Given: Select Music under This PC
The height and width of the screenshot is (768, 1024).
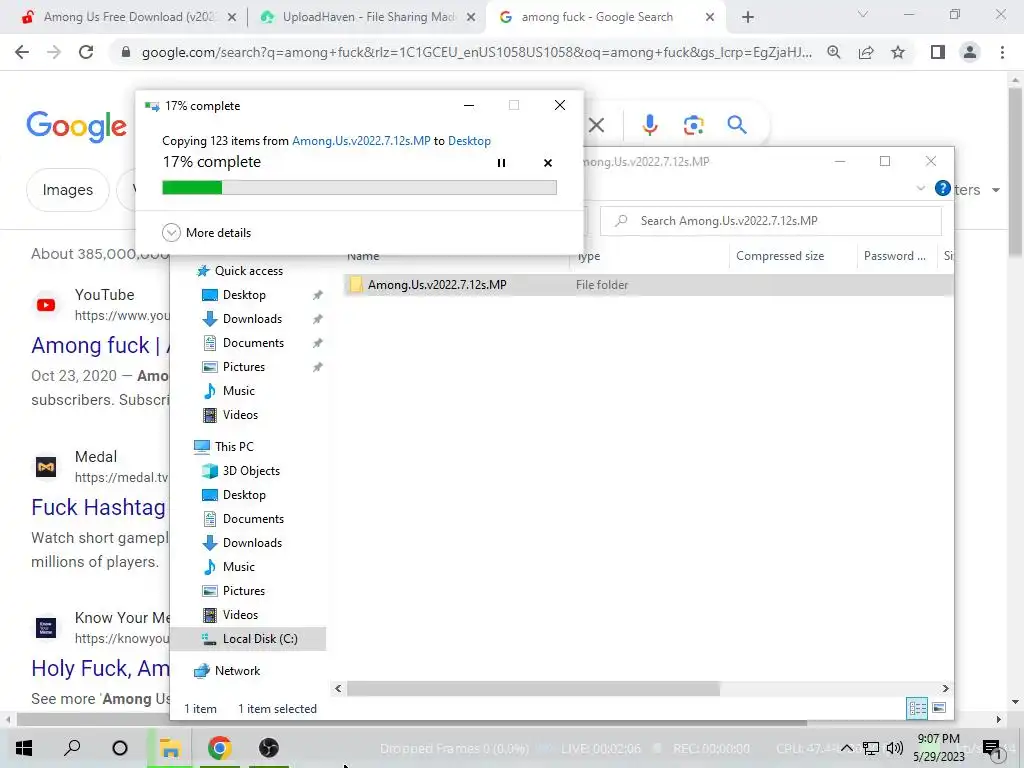Looking at the screenshot, I should [238, 567].
